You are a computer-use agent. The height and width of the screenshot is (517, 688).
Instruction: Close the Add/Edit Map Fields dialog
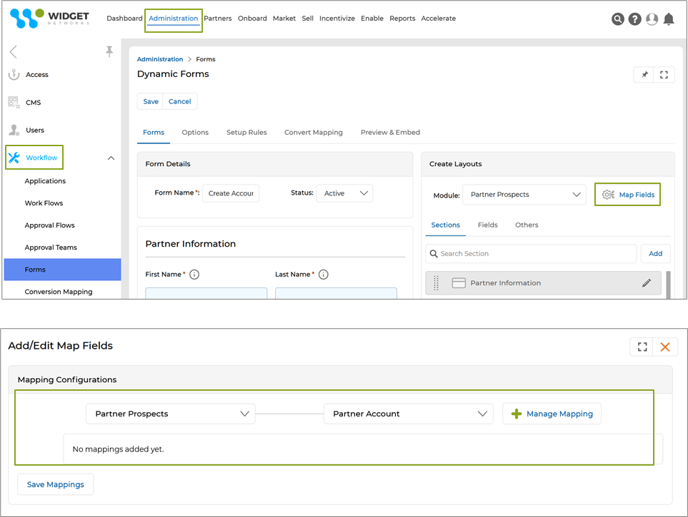tap(665, 347)
